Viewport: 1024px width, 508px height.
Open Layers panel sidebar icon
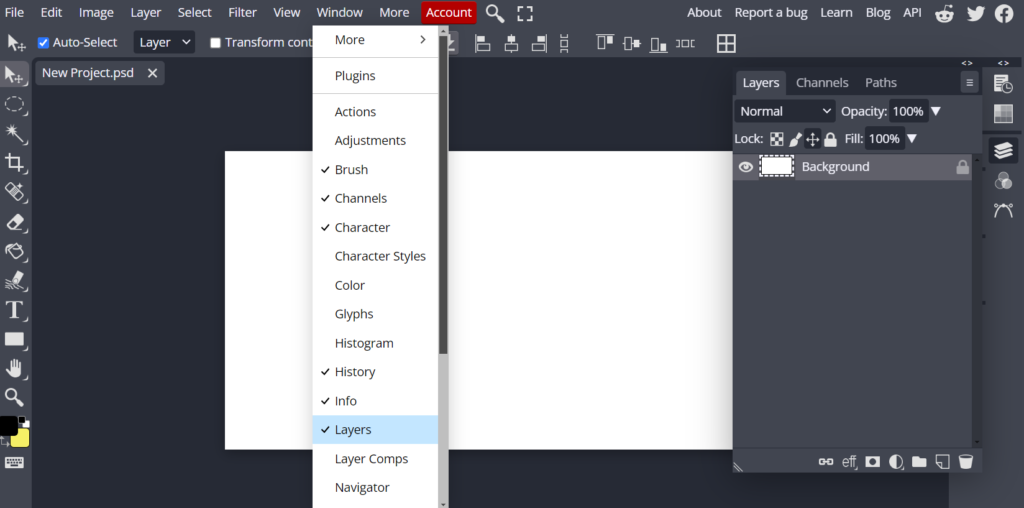[1003, 150]
